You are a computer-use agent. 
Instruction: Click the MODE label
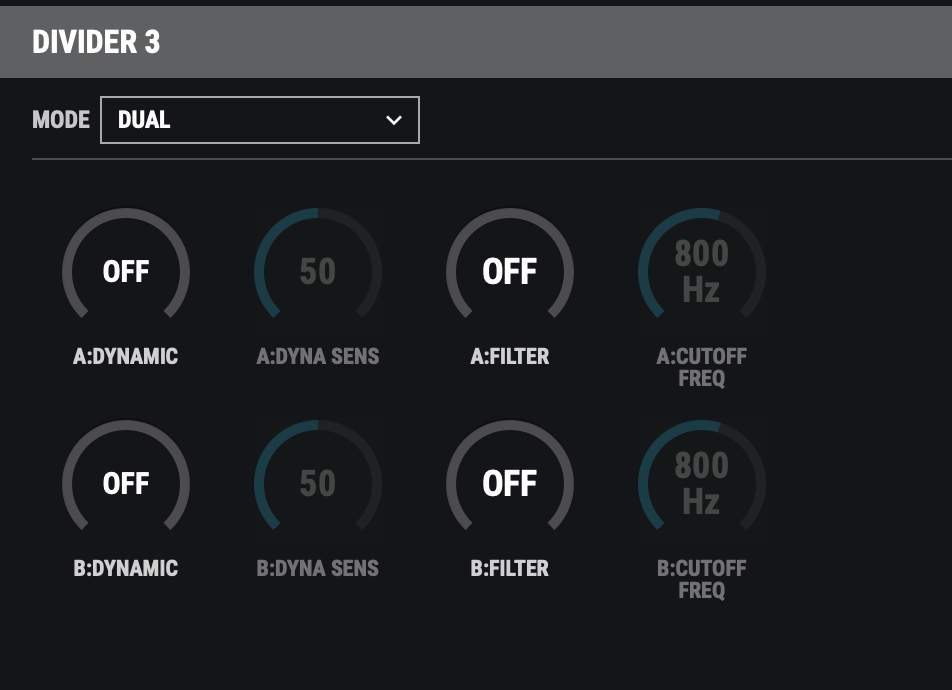tap(61, 120)
